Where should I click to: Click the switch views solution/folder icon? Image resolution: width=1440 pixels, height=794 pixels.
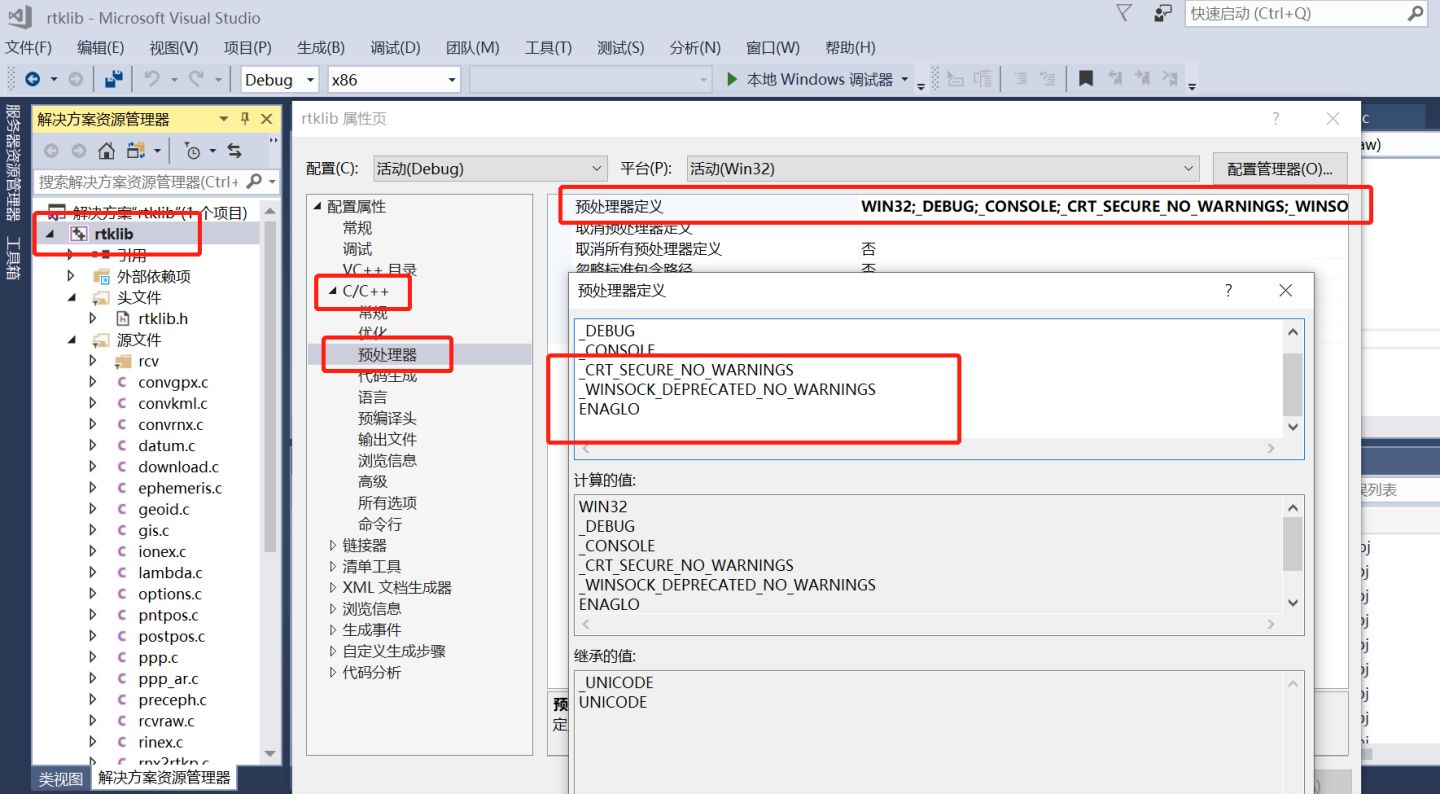tap(136, 151)
